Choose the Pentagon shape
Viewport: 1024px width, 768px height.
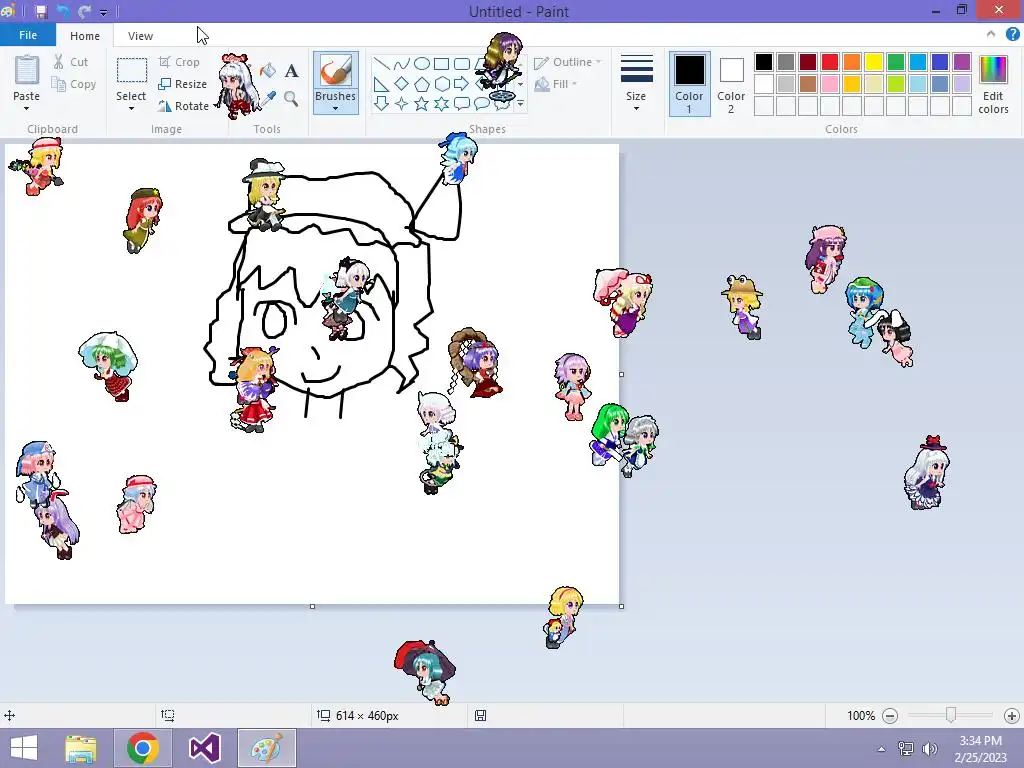click(422, 84)
